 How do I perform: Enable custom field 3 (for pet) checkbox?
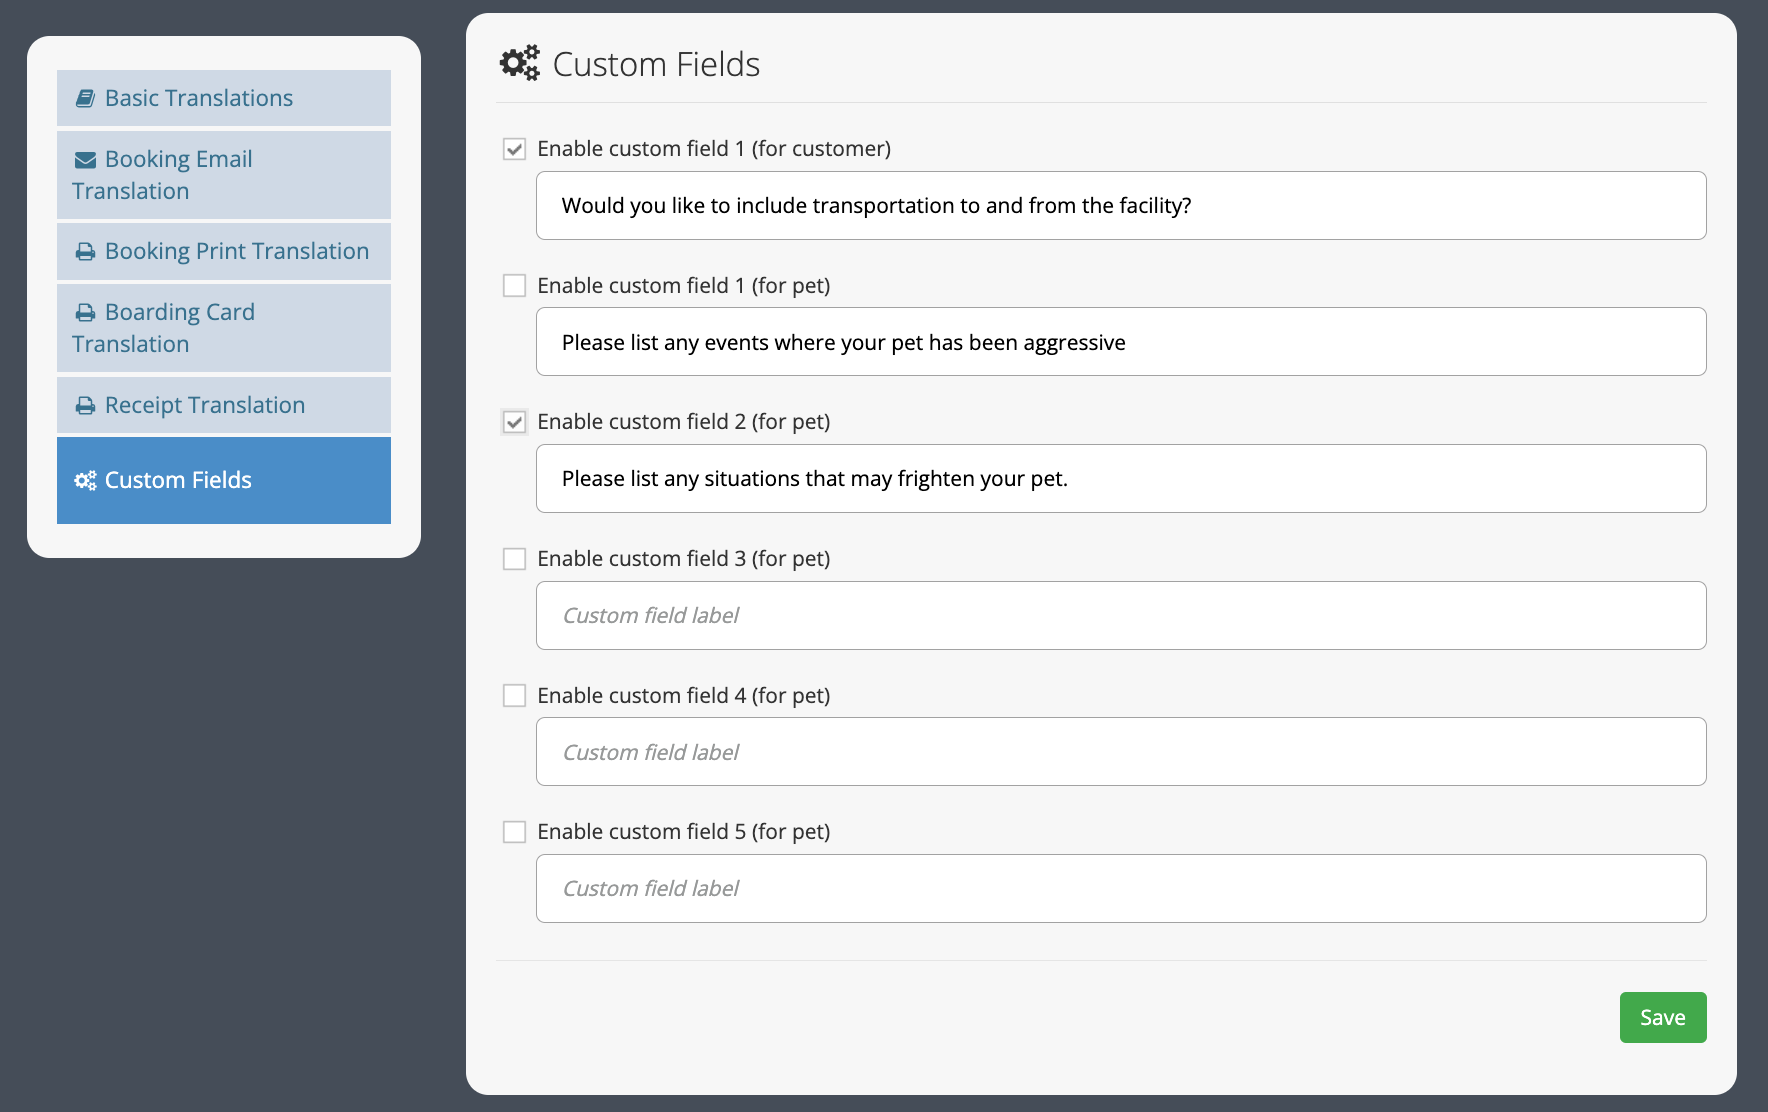(x=514, y=559)
